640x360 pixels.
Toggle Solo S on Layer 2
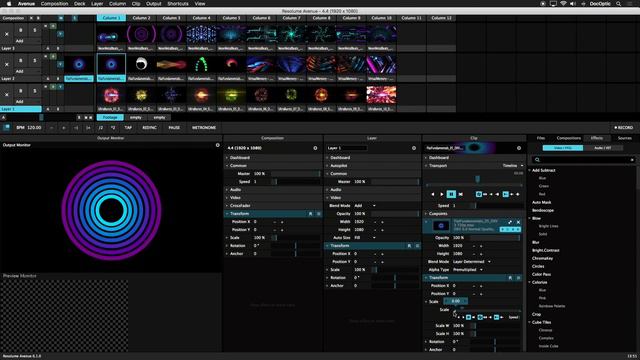[35, 60]
